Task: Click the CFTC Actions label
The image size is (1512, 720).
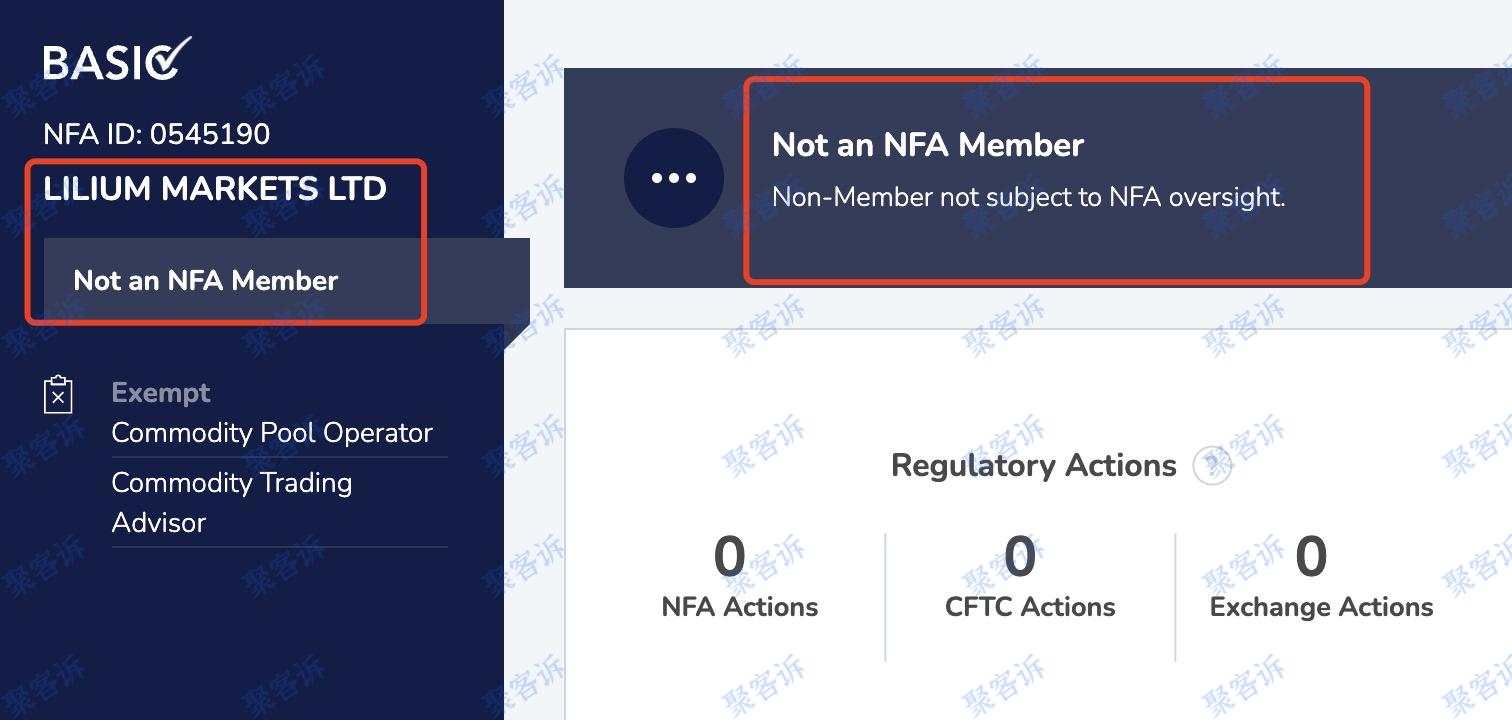Action: click(x=1030, y=607)
